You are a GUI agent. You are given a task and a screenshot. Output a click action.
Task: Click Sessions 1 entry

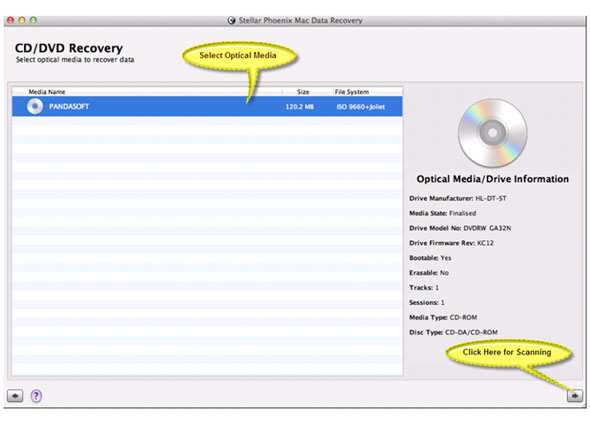coord(427,302)
